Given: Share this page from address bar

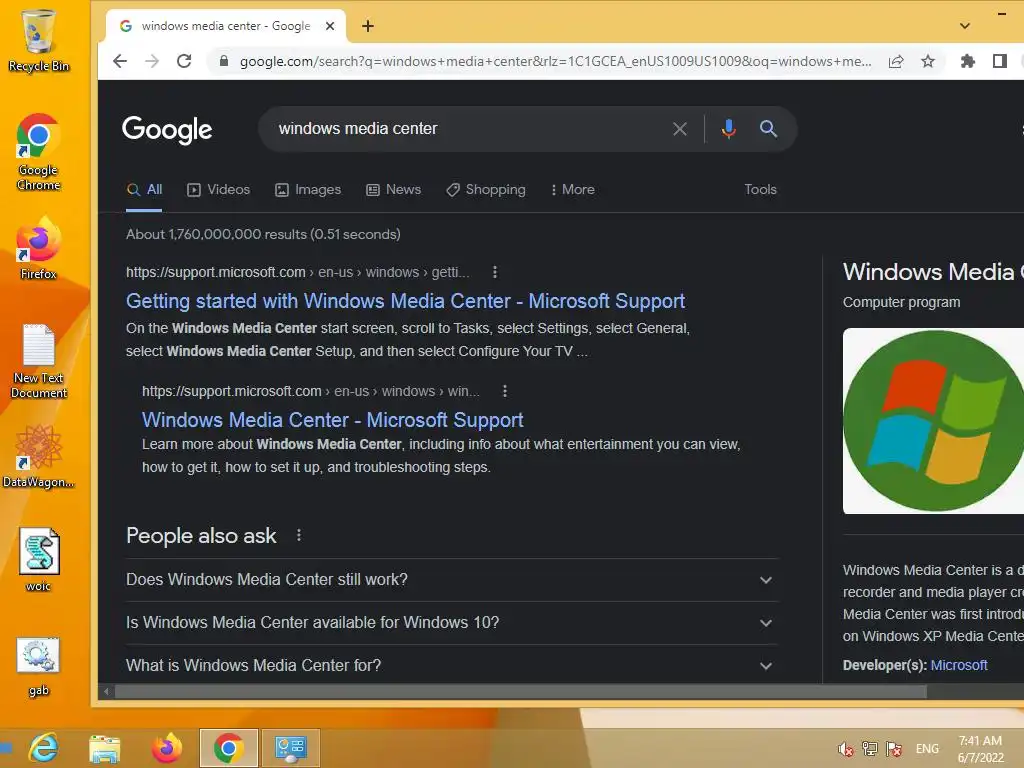Looking at the screenshot, I should [896, 61].
